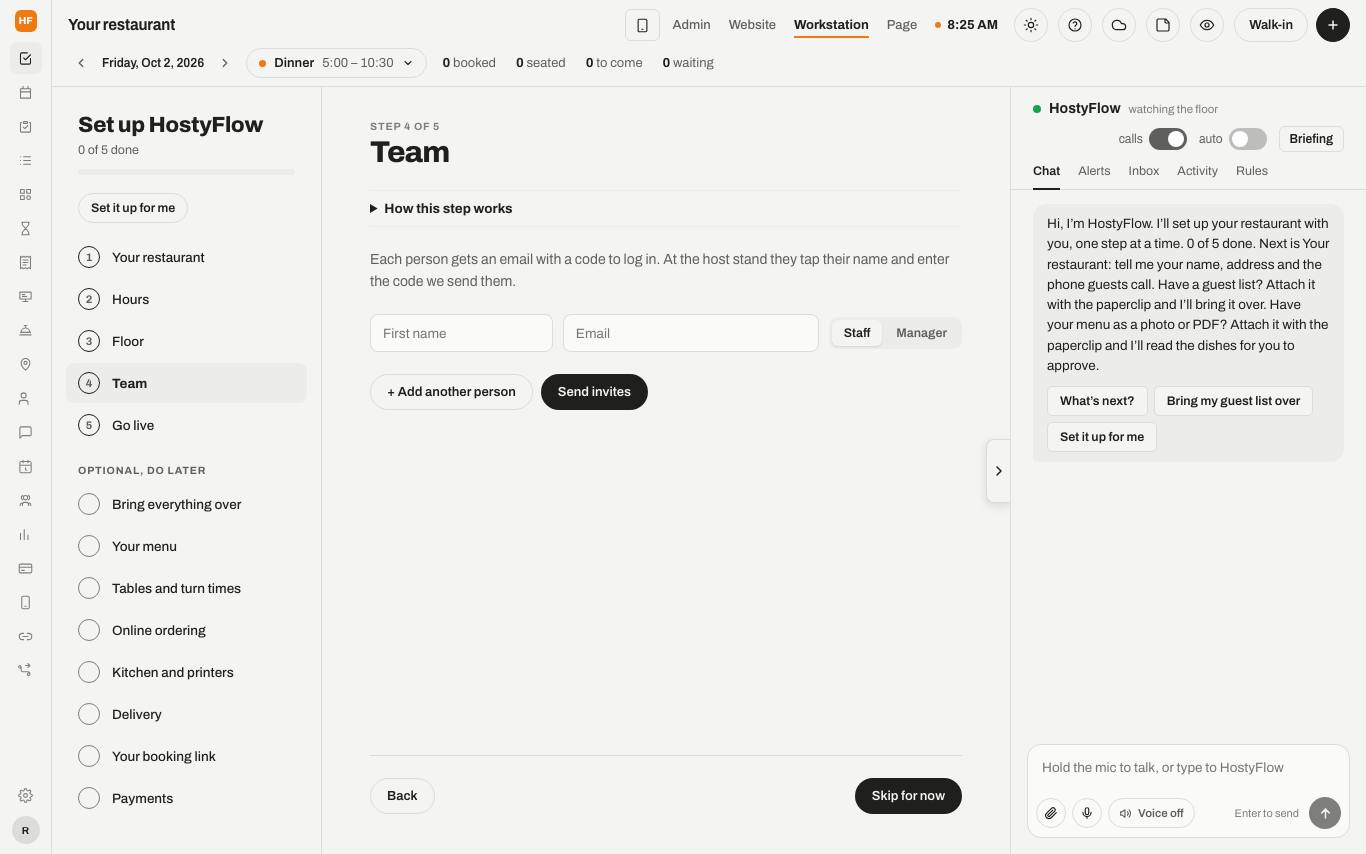Focus the First name field
1366x854 pixels.
click(461, 333)
